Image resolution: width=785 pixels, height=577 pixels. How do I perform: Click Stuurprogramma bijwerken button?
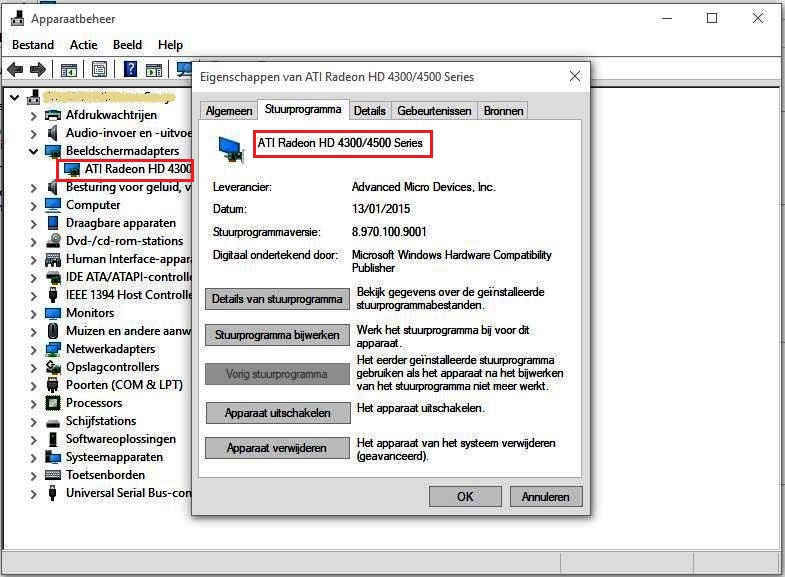277,335
